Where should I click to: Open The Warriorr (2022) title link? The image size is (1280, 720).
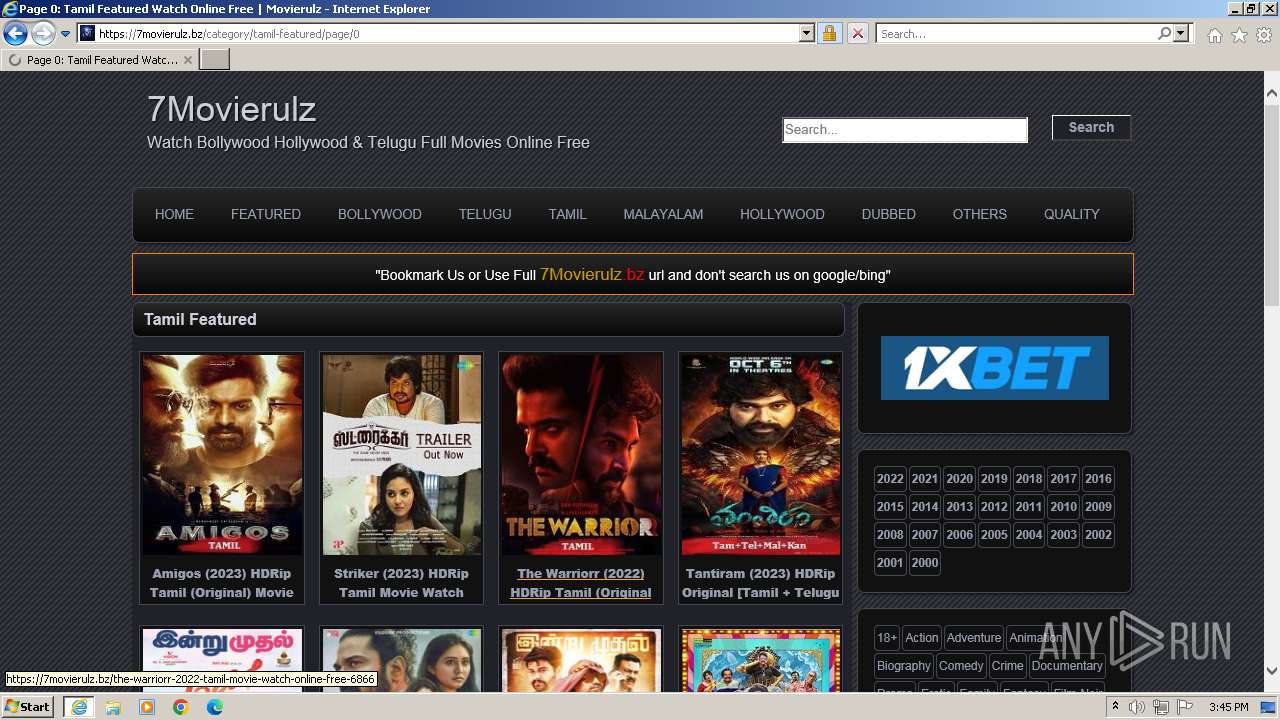point(580,583)
